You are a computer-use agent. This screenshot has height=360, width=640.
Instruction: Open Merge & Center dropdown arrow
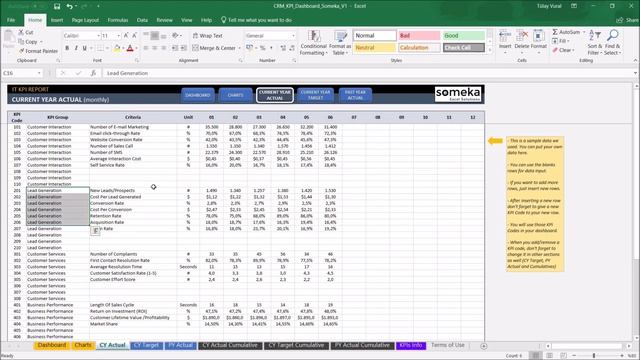pyautogui.click(x=240, y=48)
